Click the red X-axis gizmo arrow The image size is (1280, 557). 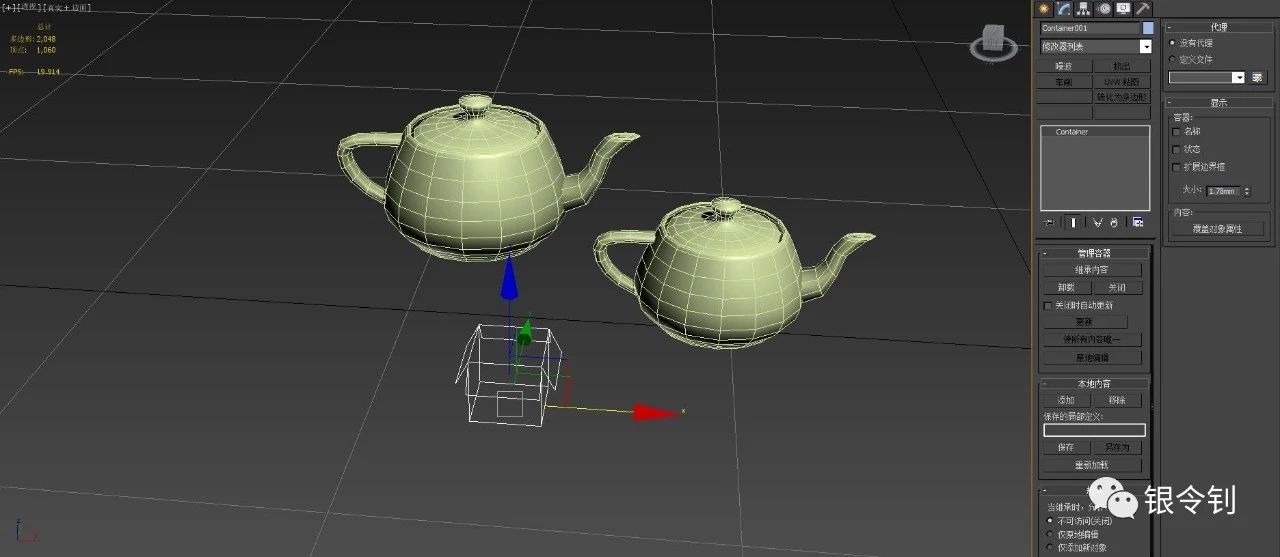pyautogui.click(x=656, y=412)
